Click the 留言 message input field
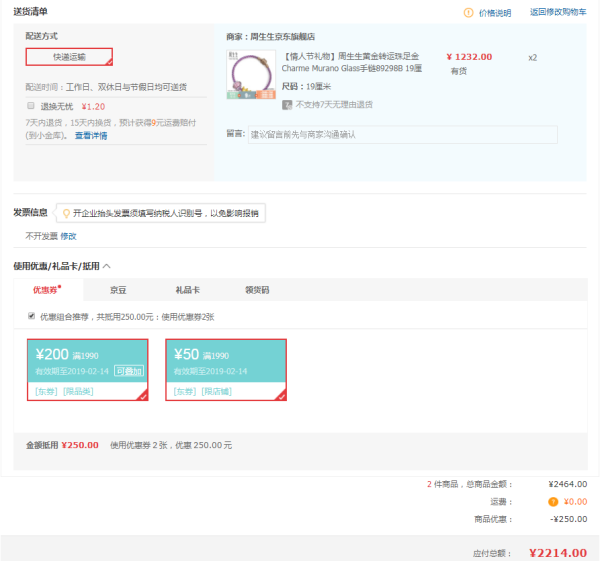The height and width of the screenshot is (561, 600). click(x=403, y=135)
